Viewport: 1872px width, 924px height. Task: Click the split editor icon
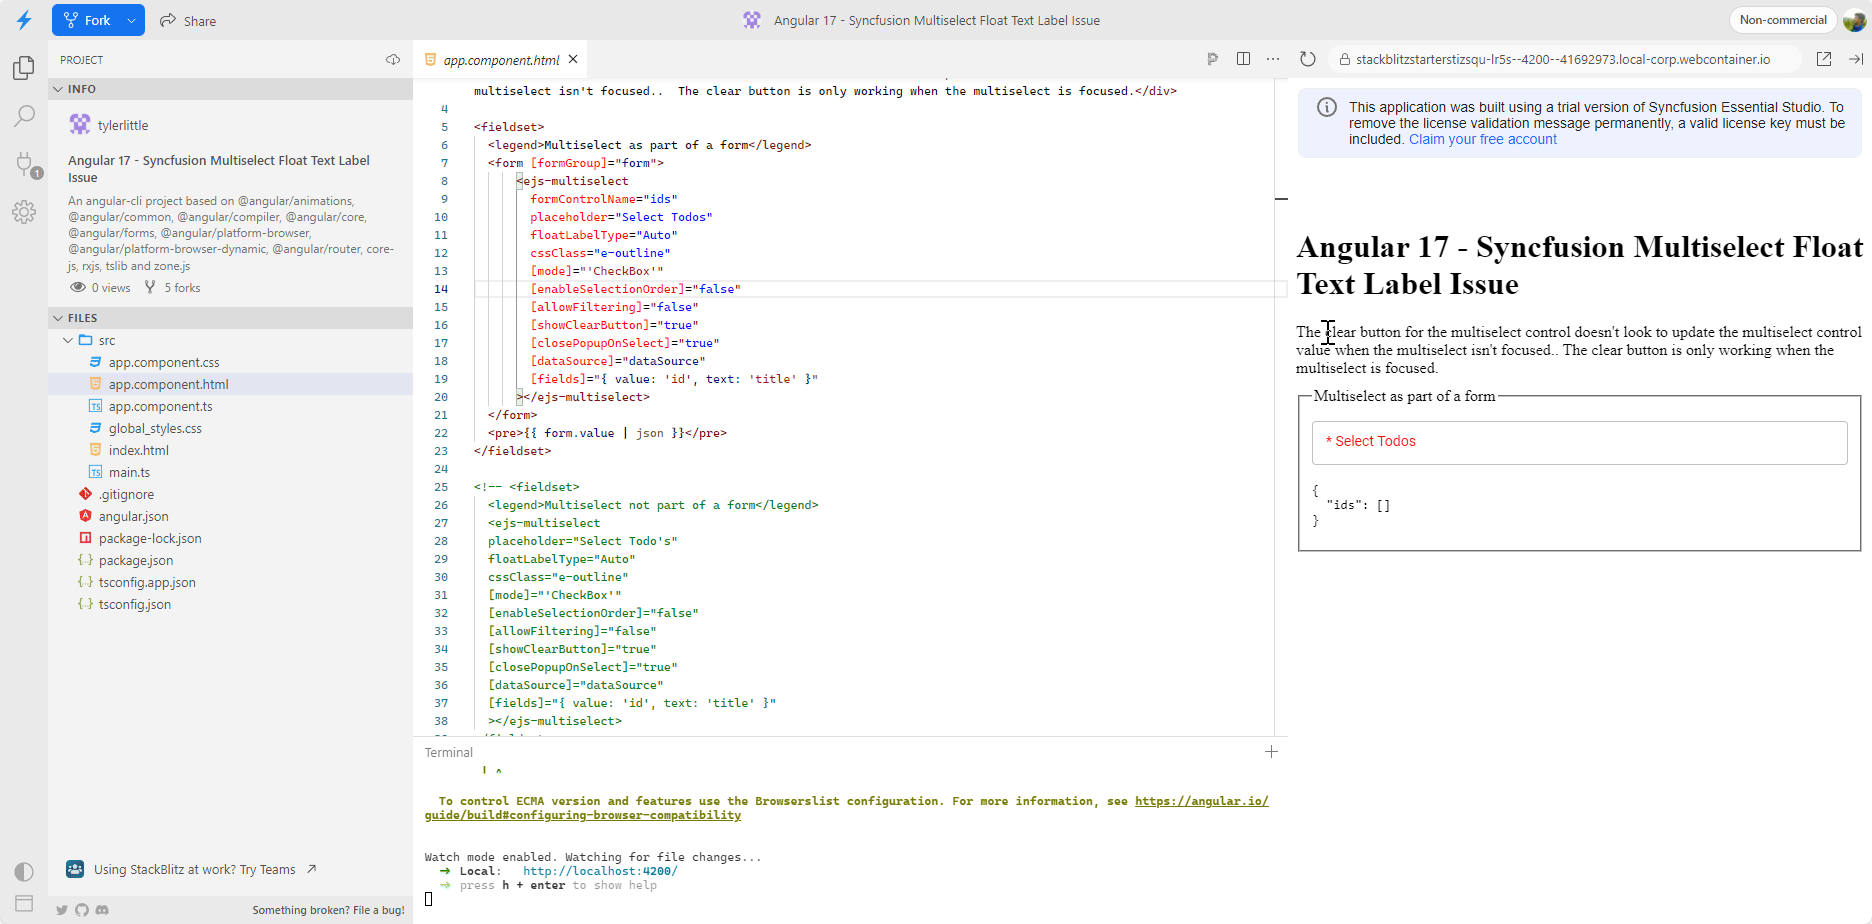(x=1243, y=59)
